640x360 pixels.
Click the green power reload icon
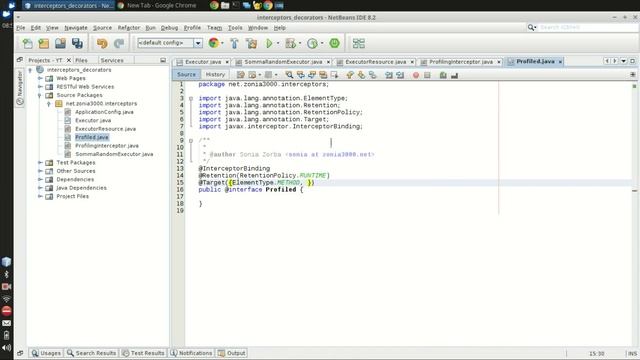tap(334, 43)
